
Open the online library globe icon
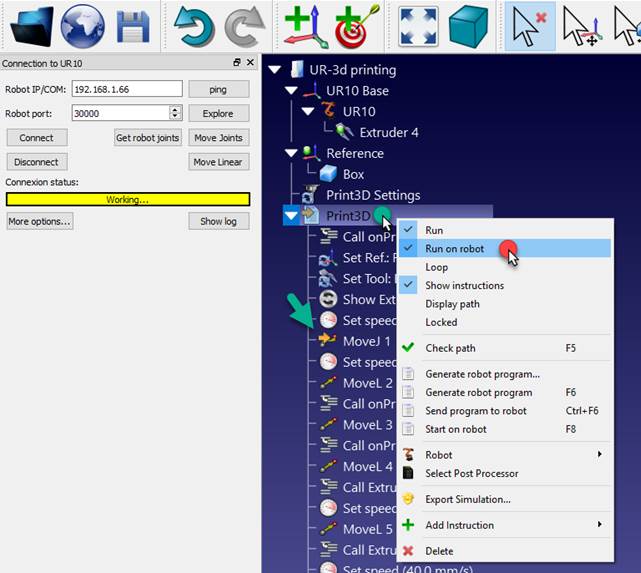click(82, 26)
